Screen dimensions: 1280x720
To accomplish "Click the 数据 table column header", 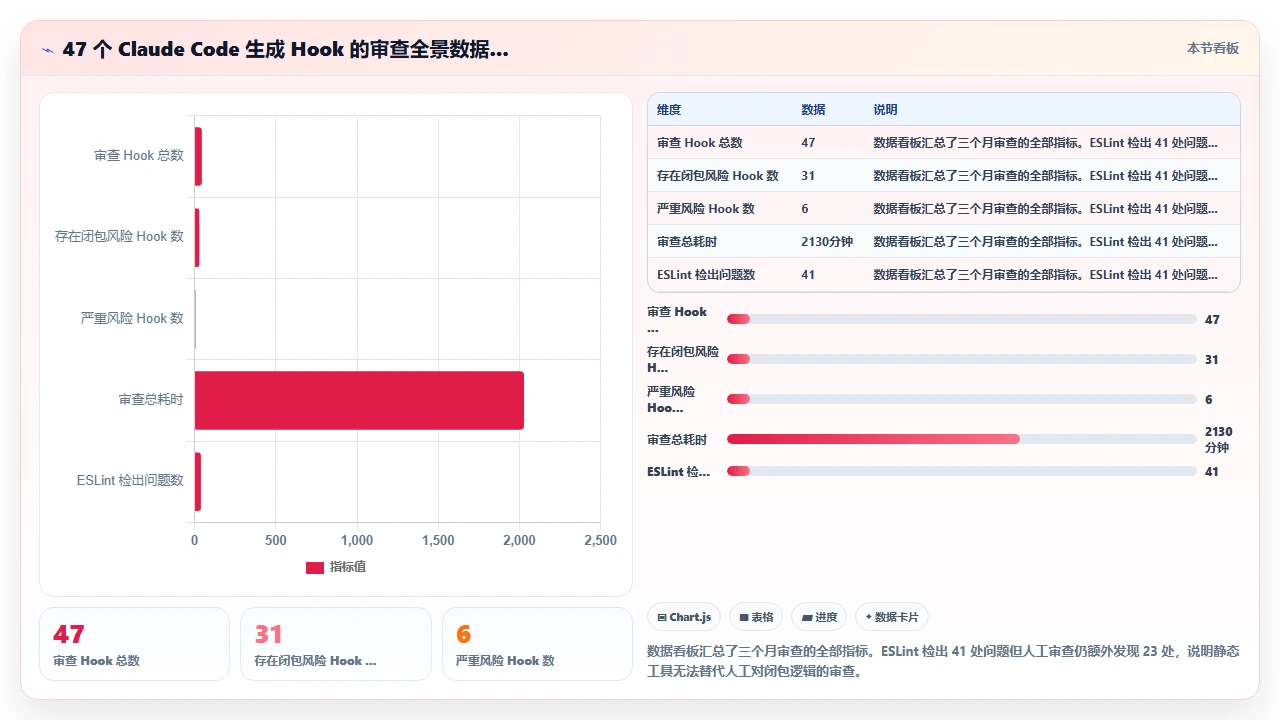I will 813,110.
